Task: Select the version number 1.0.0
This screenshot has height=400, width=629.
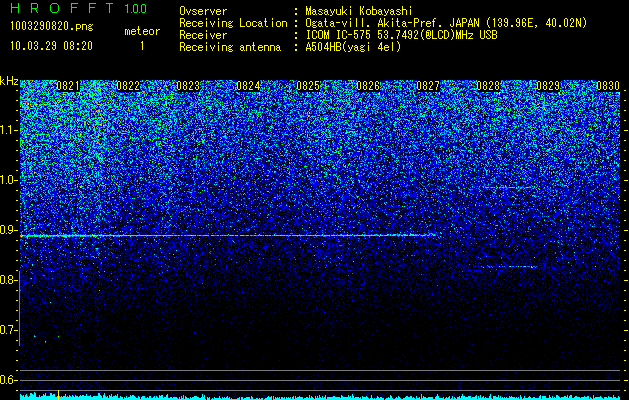Action: 136,9
